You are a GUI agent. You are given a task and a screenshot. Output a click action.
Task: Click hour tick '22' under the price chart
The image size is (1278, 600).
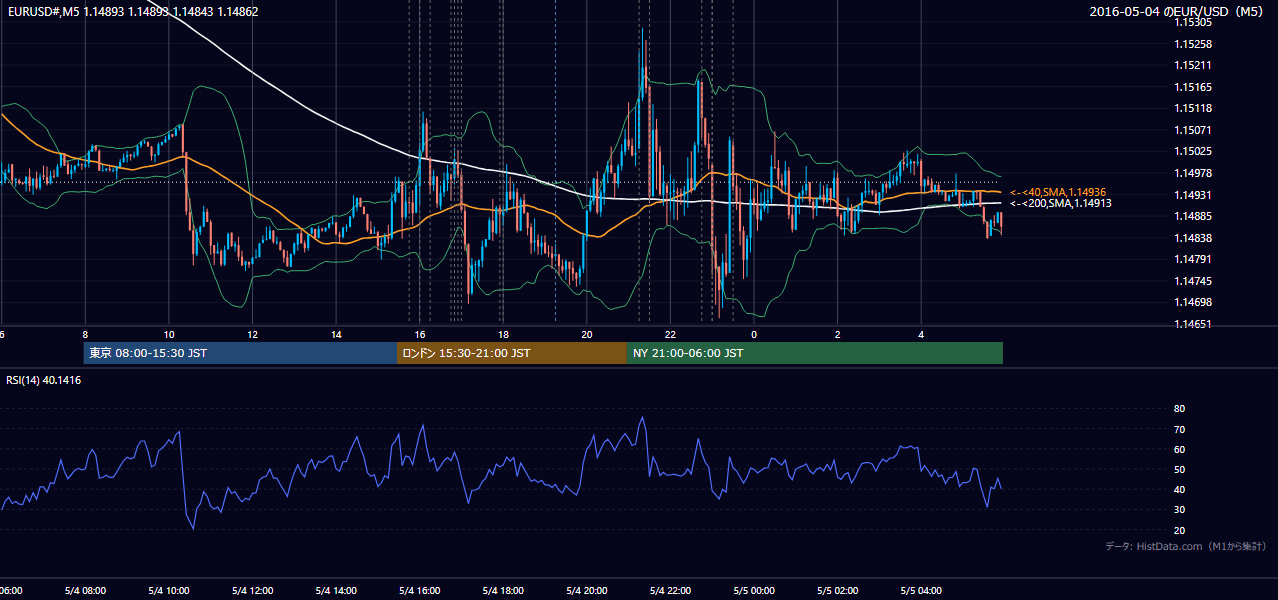[x=671, y=334]
